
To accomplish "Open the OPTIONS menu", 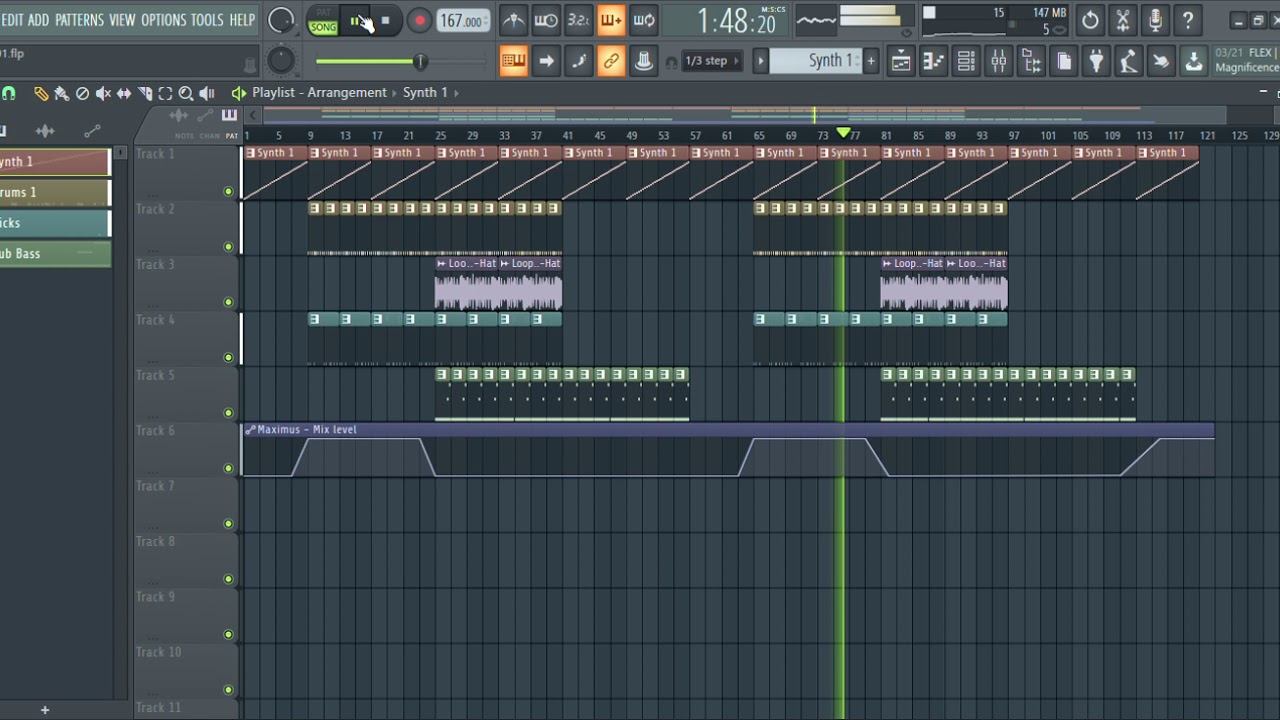I will pos(163,20).
